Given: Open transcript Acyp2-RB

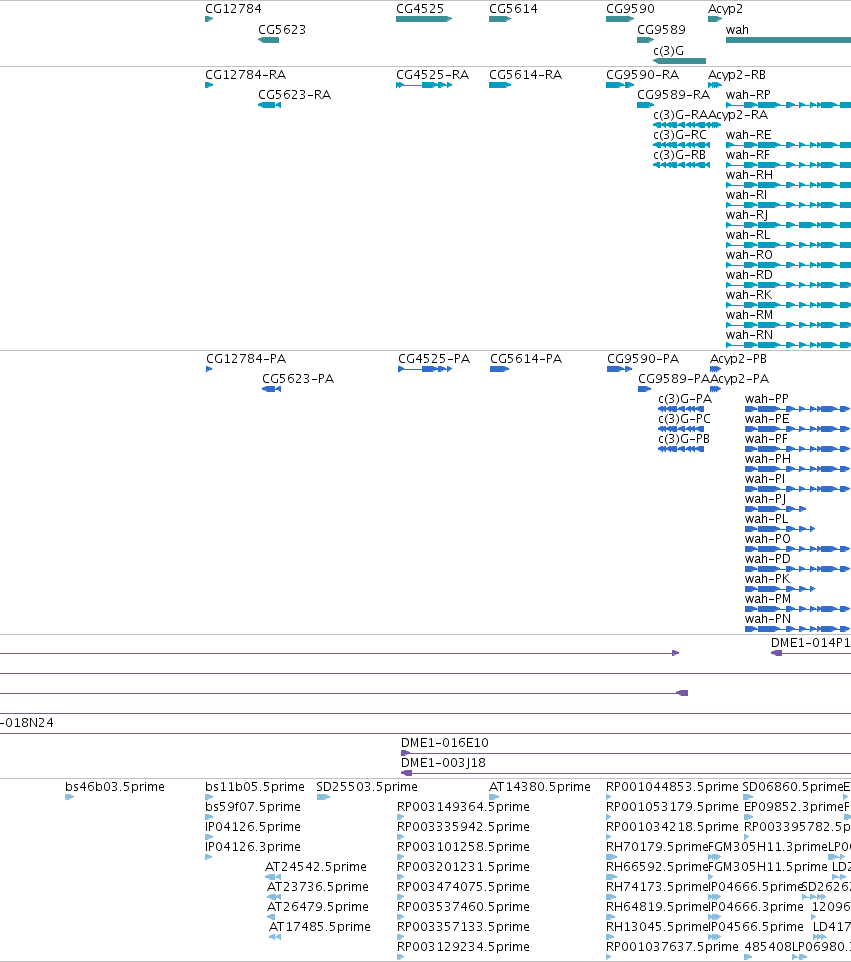Looking at the screenshot, I should (x=736, y=75).
